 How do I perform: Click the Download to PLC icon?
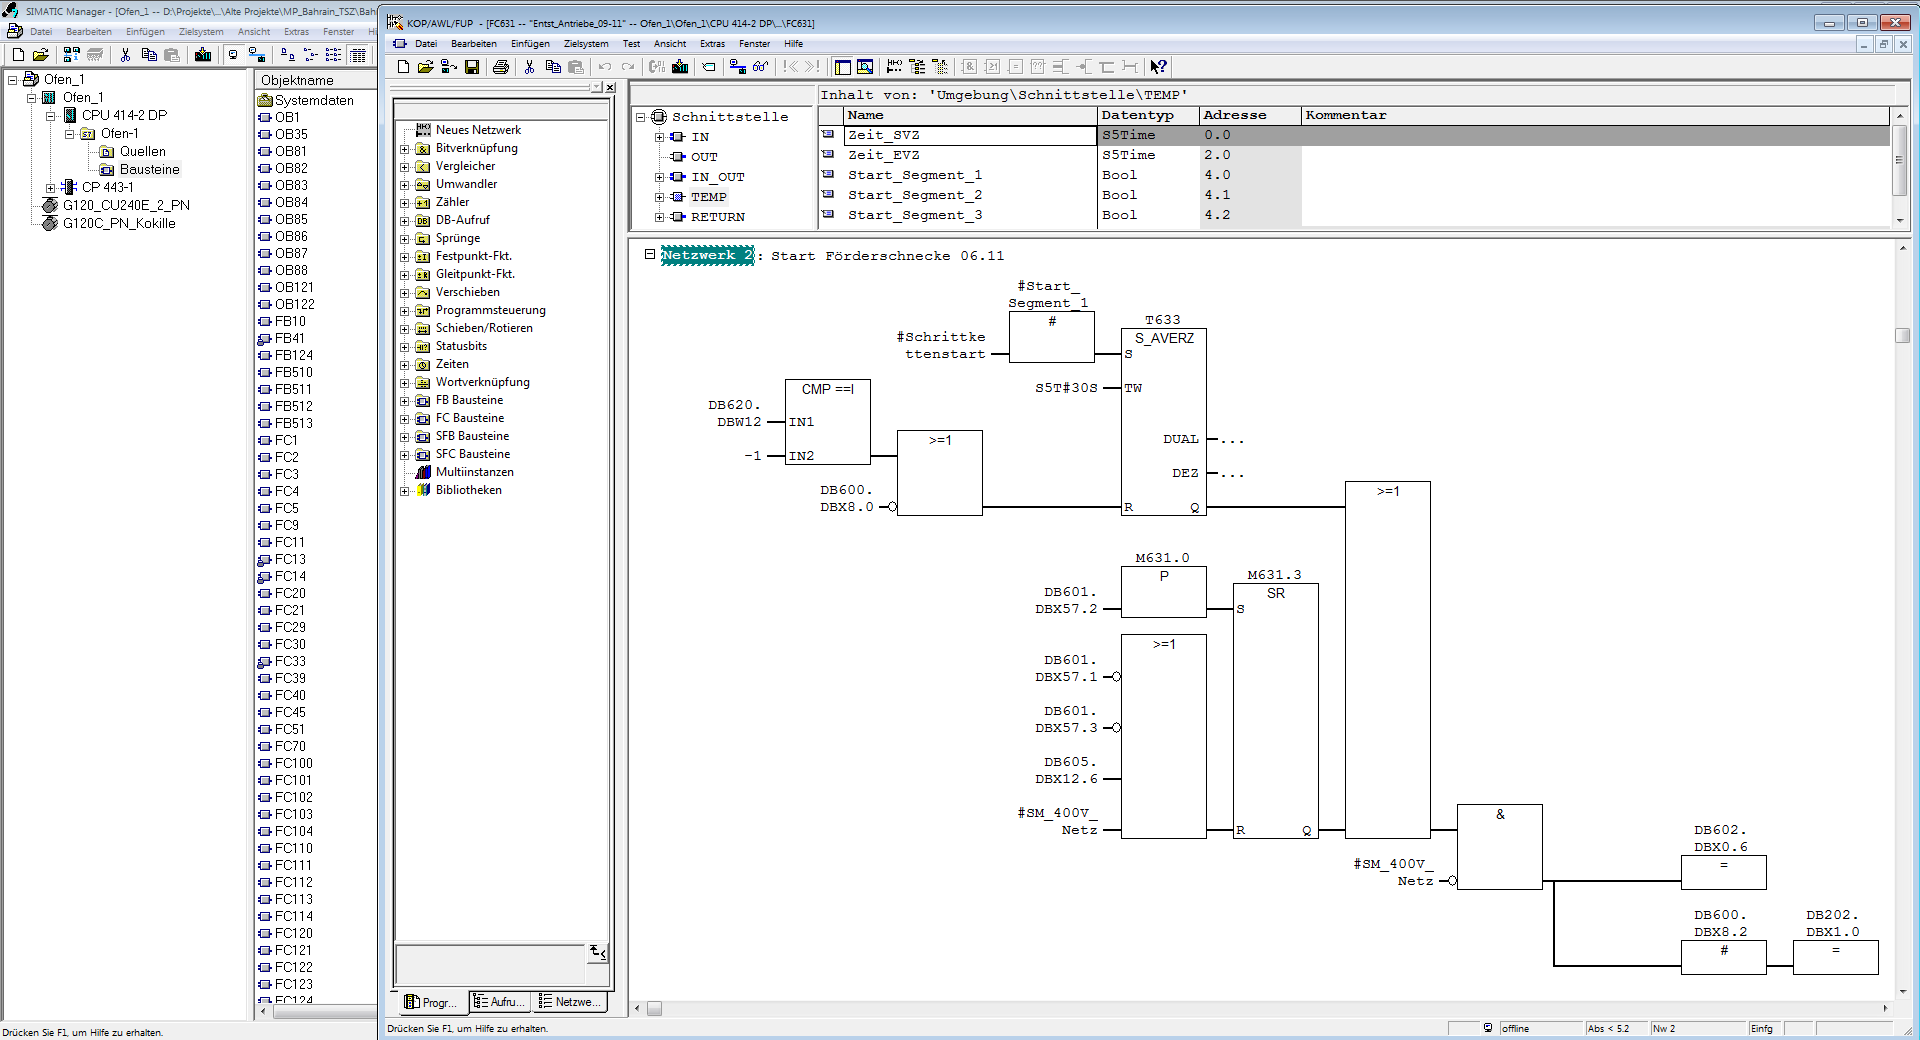pyautogui.click(x=680, y=67)
